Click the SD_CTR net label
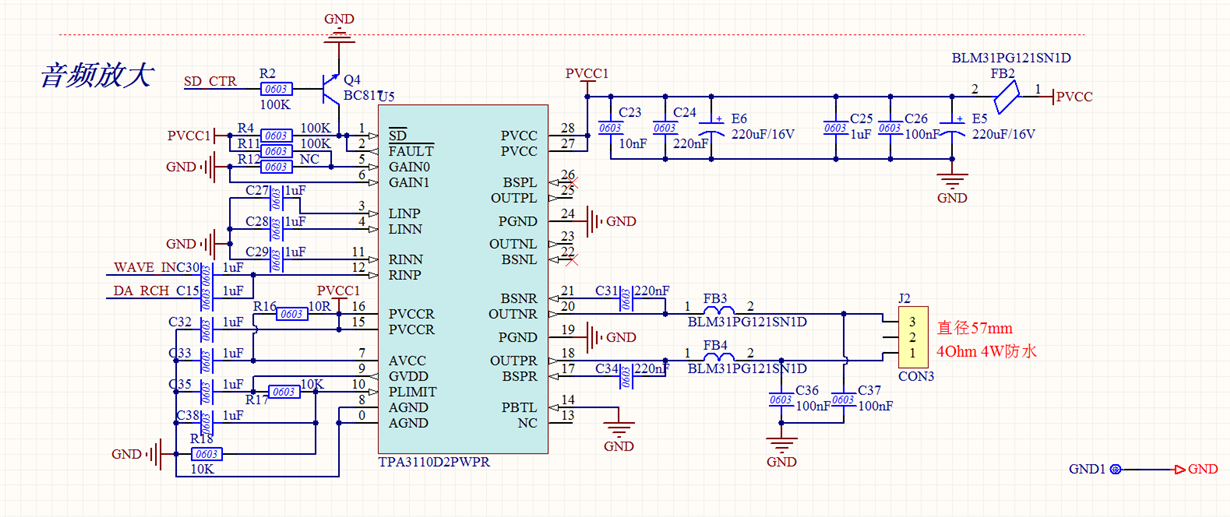 click(211, 82)
